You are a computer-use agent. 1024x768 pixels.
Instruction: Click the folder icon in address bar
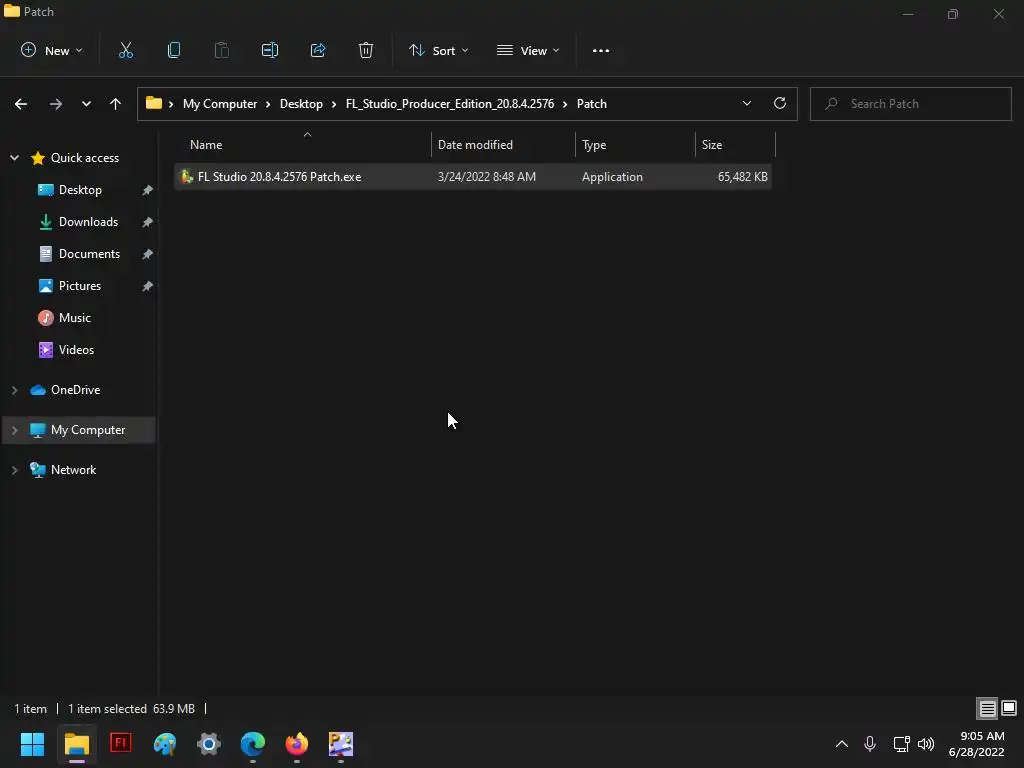point(153,103)
